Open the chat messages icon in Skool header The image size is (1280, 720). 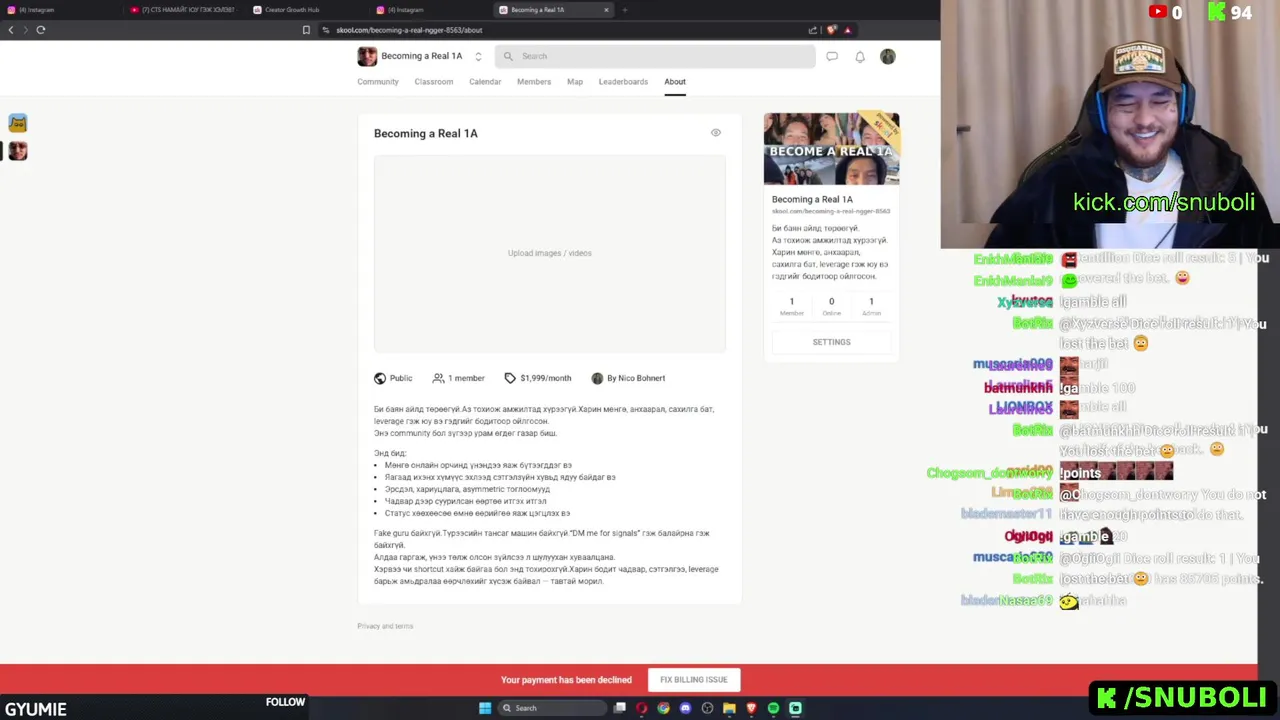[832, 57]
